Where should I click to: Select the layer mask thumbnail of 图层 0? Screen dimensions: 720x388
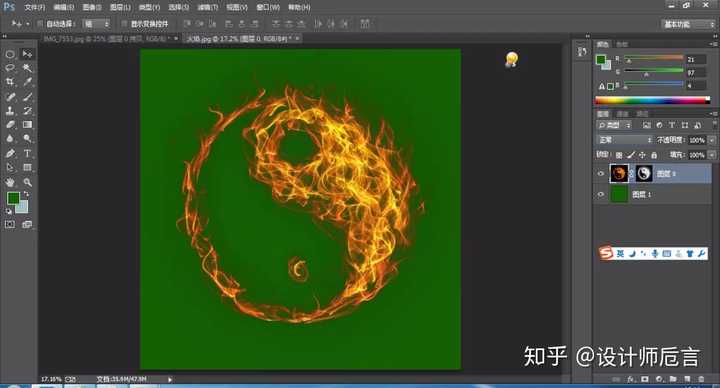(x=644, y=173)
